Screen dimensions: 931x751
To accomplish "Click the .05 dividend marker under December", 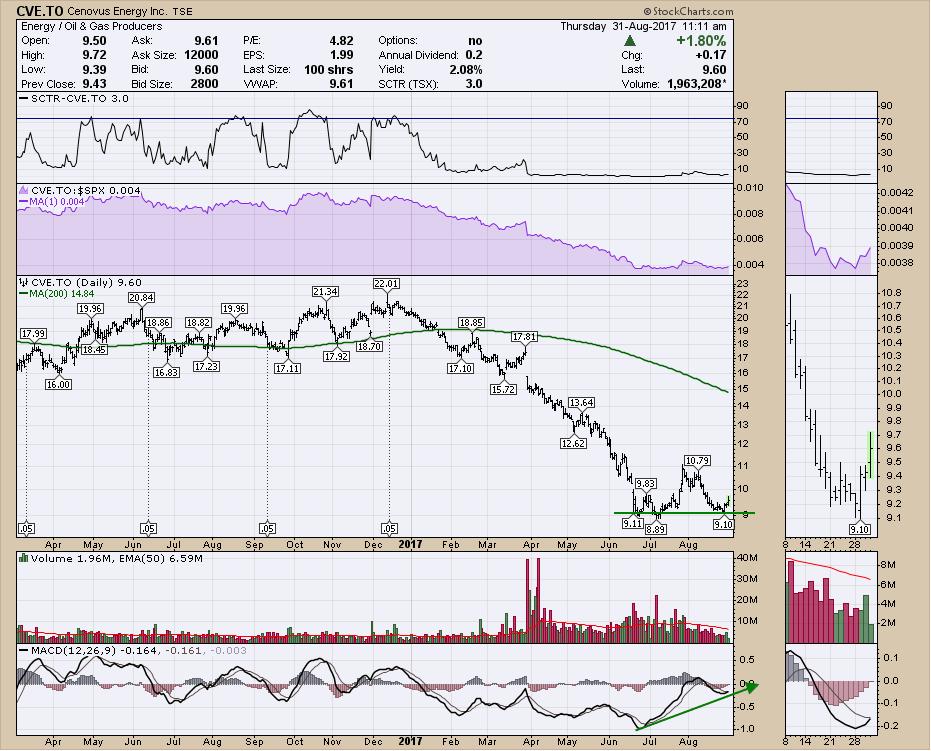I will 389,527.
